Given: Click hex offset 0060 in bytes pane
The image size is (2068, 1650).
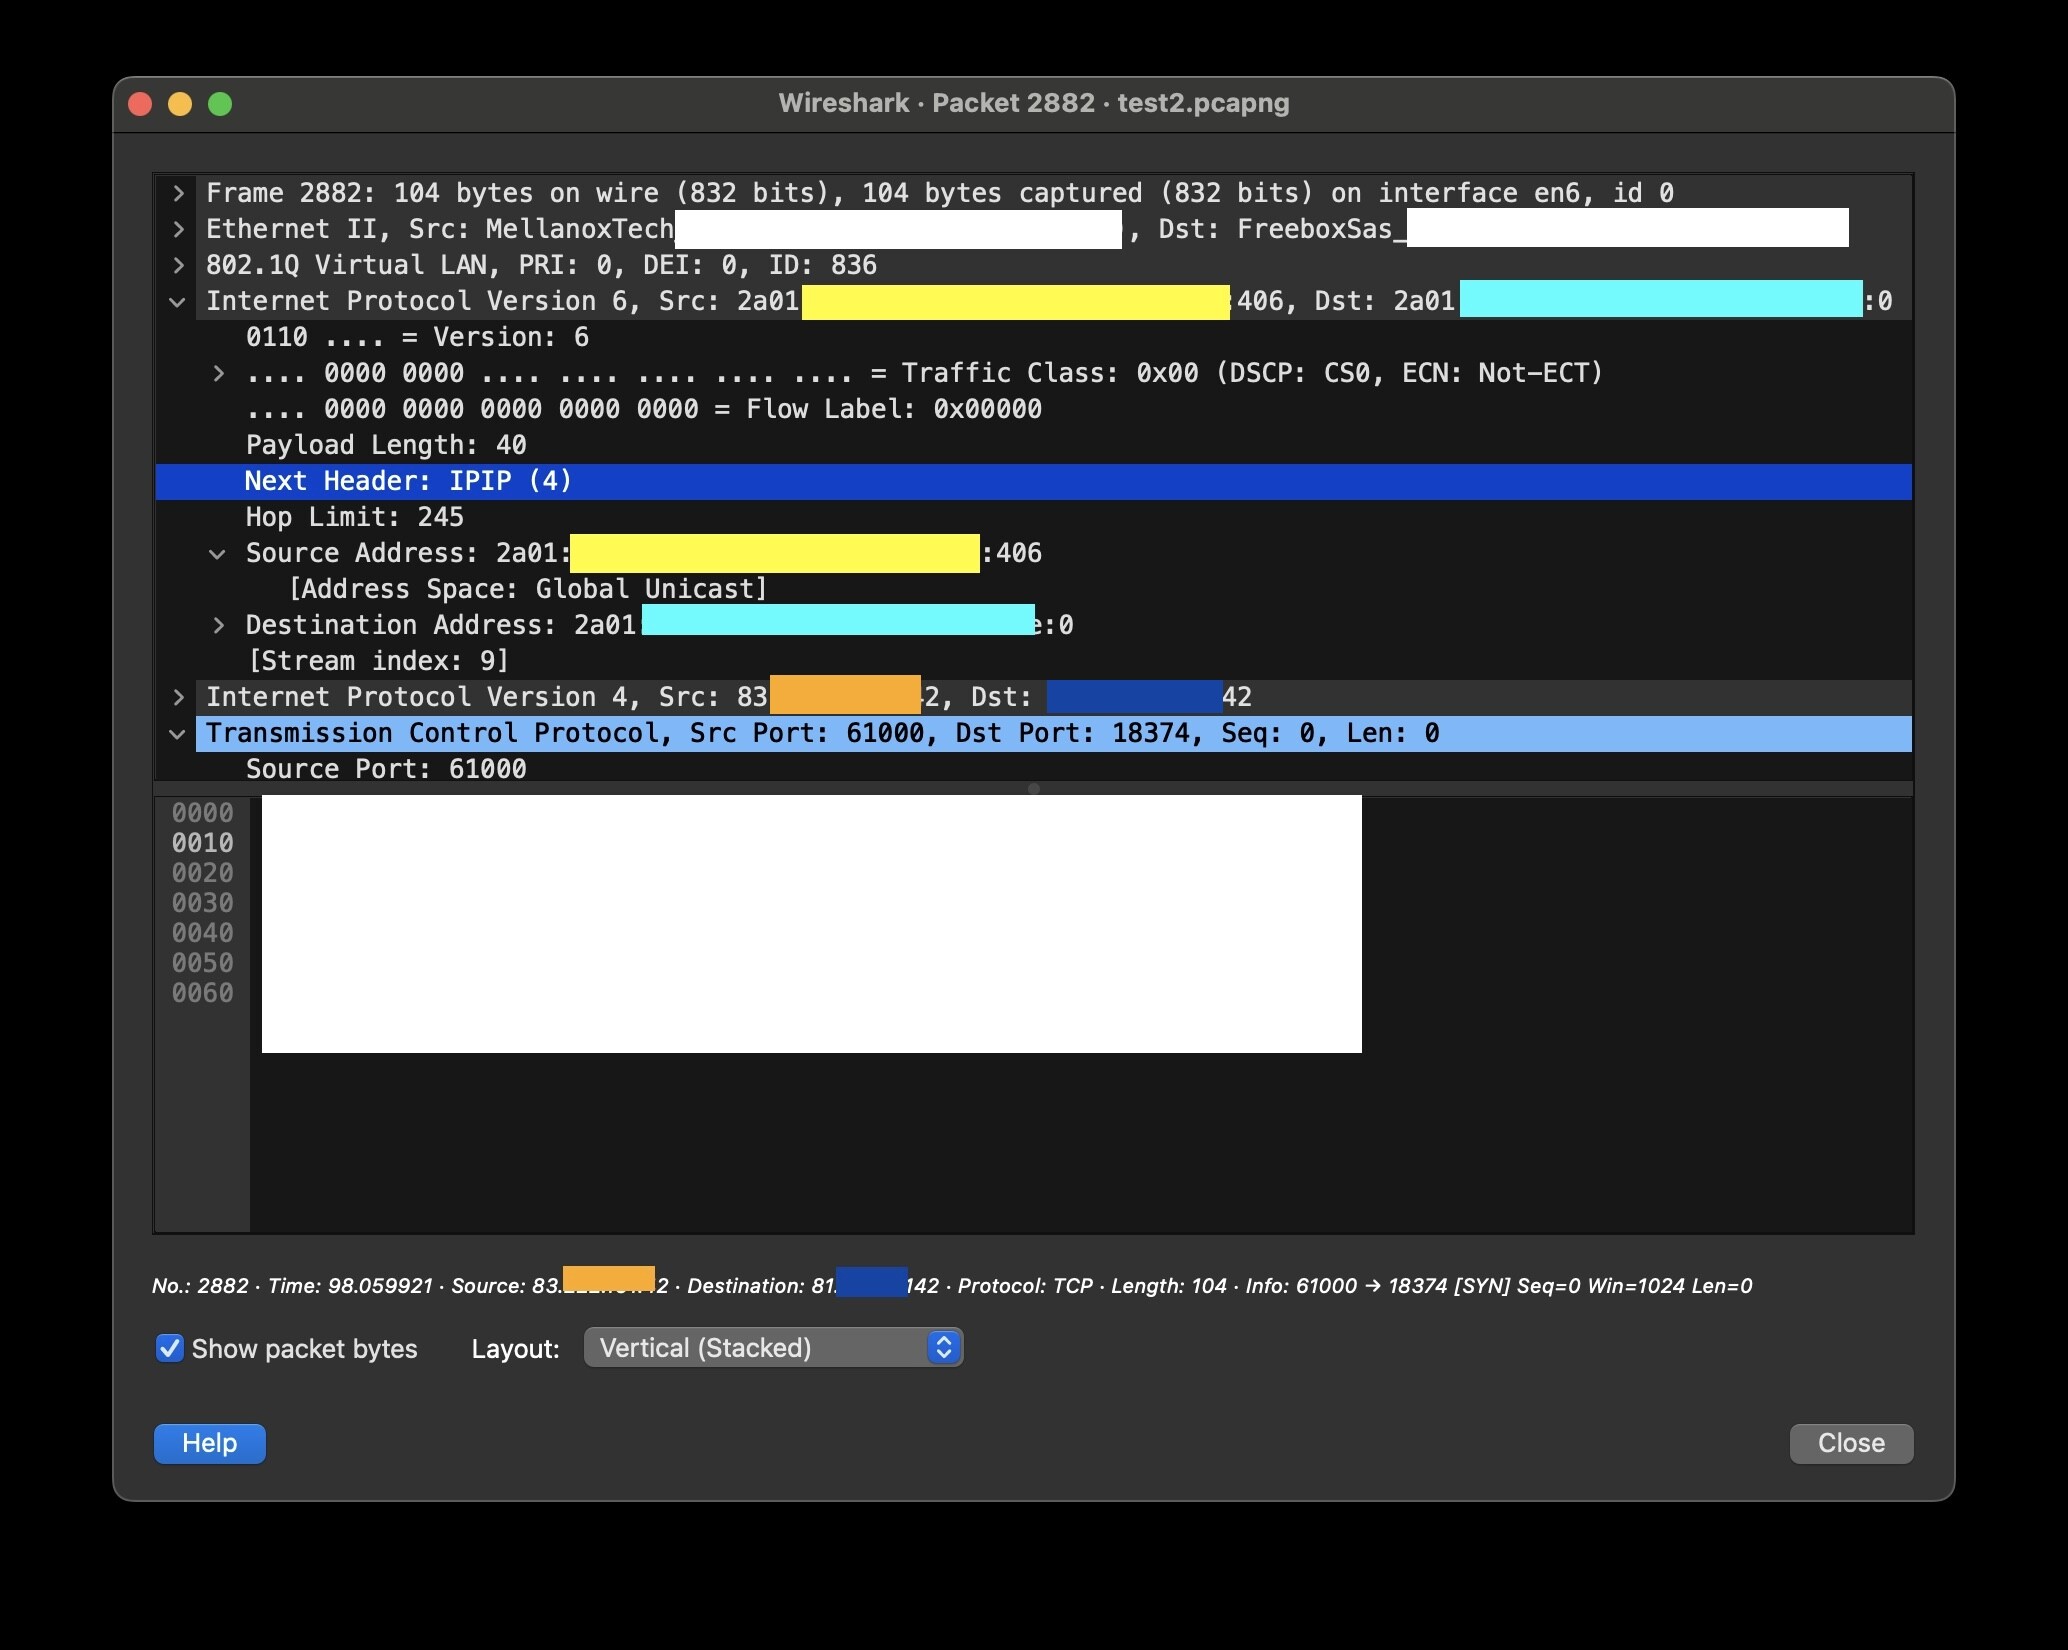Looking at the screenshot, I should pos(202,993).
